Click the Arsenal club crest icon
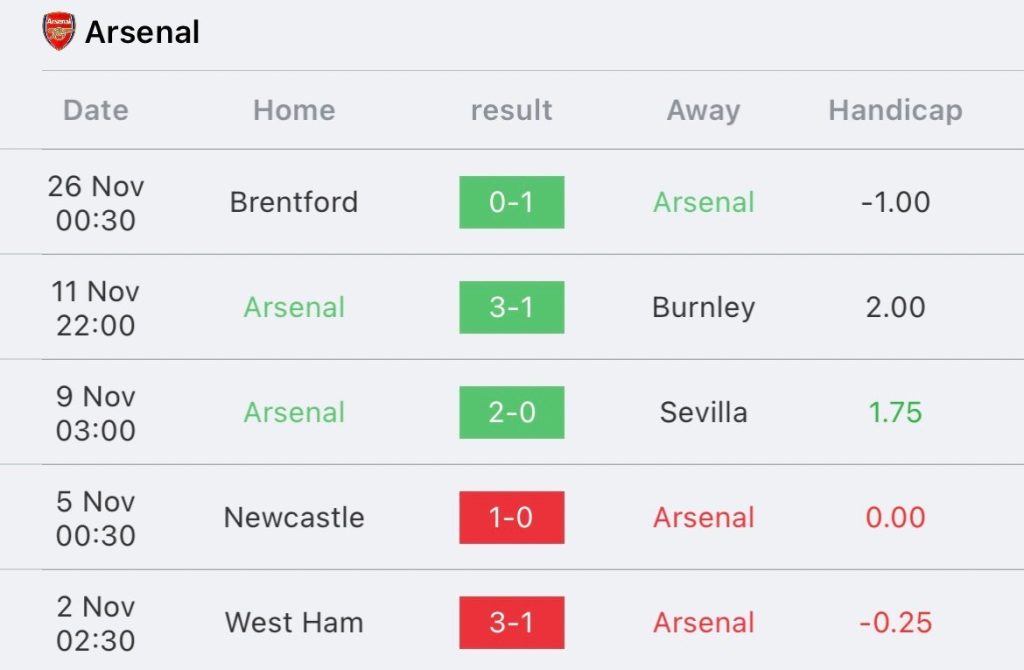Screen dimensions: 1024x670 coord(59,31)
